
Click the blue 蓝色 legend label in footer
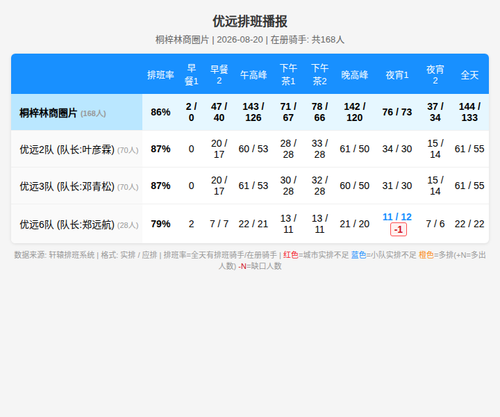pyautogui.click(x=359, y=255)
